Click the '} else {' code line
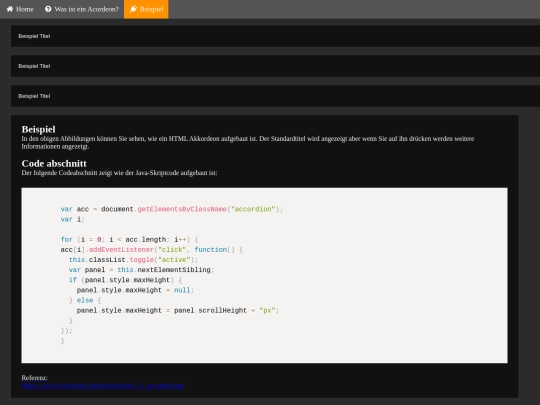Image resolution: width=540 pixels, height=405 pixels. tap(85, 300)
